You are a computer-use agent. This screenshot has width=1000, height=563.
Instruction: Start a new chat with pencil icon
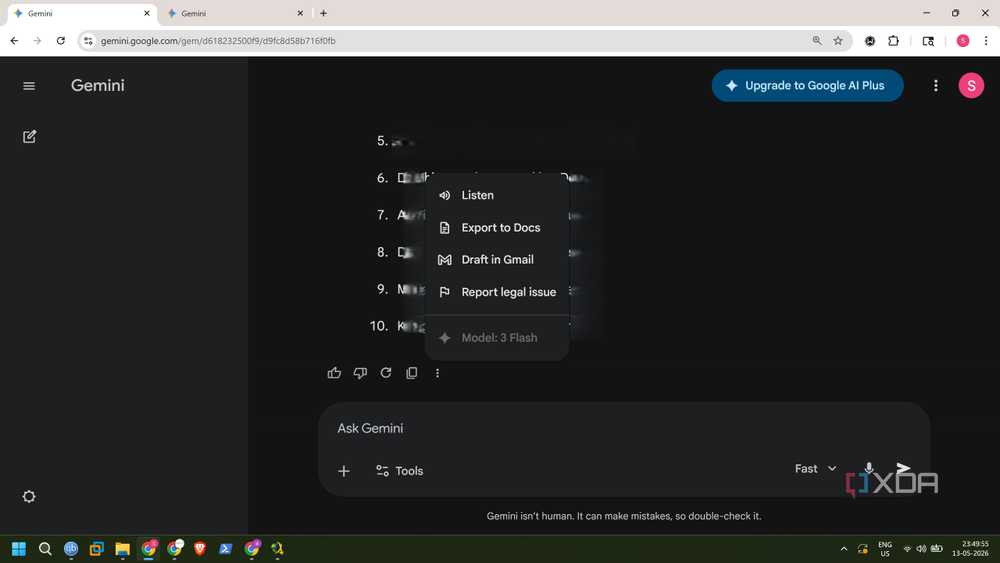[29, 136]
